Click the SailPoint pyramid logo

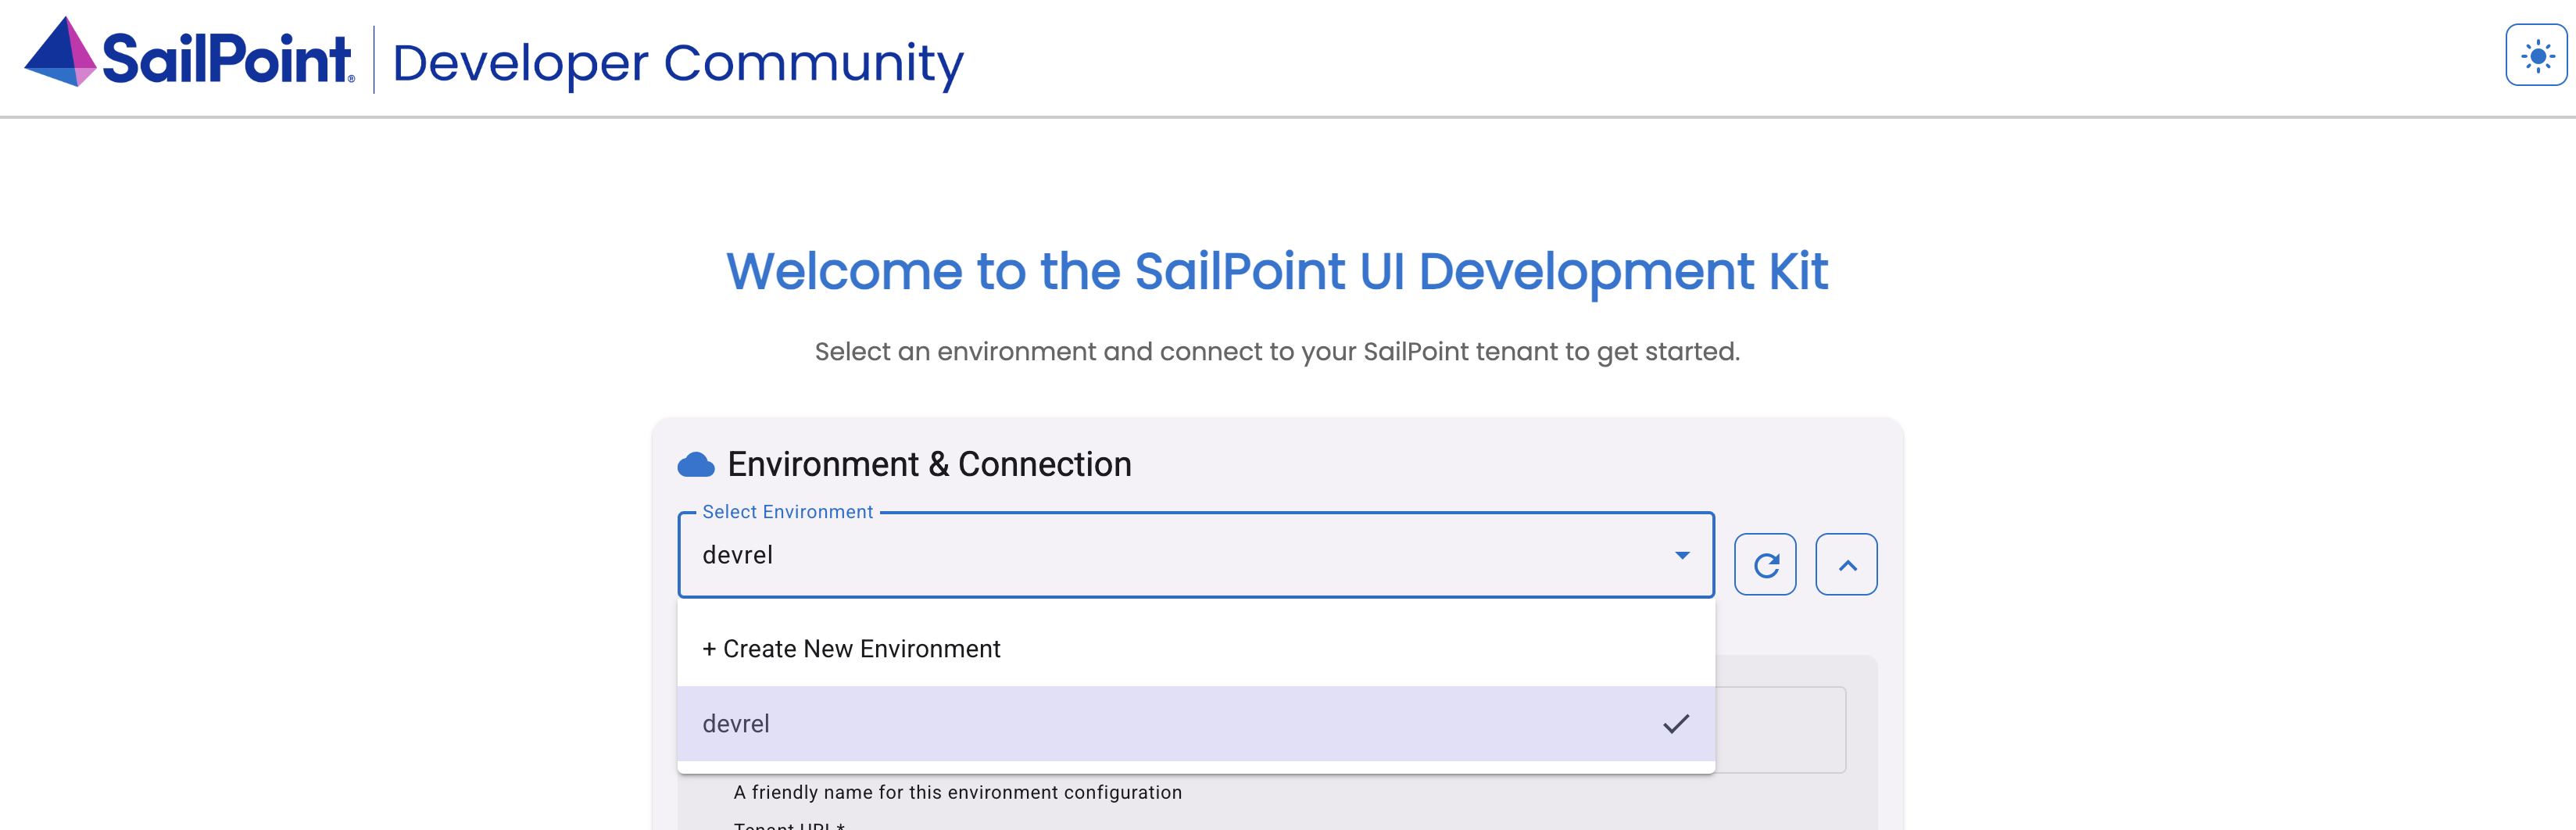(59, 53)
